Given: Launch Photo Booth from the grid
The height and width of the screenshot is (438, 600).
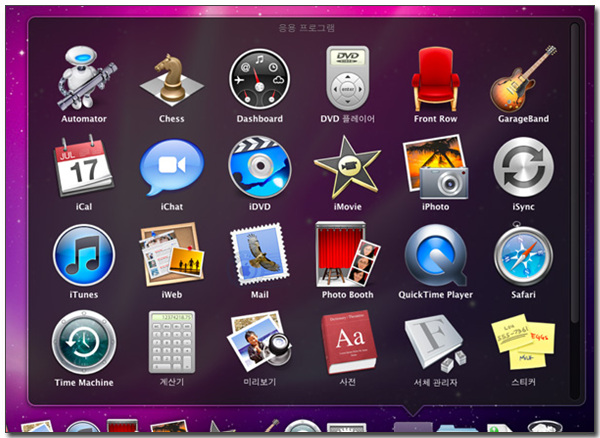Looking at the screenshot, I should click(x=347, y=254).
